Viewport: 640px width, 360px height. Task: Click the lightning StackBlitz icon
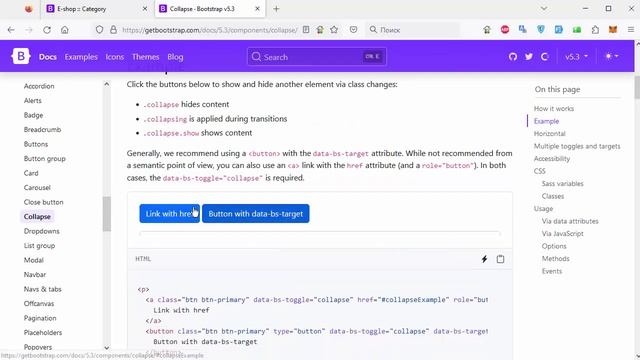[x=484, y=259]
